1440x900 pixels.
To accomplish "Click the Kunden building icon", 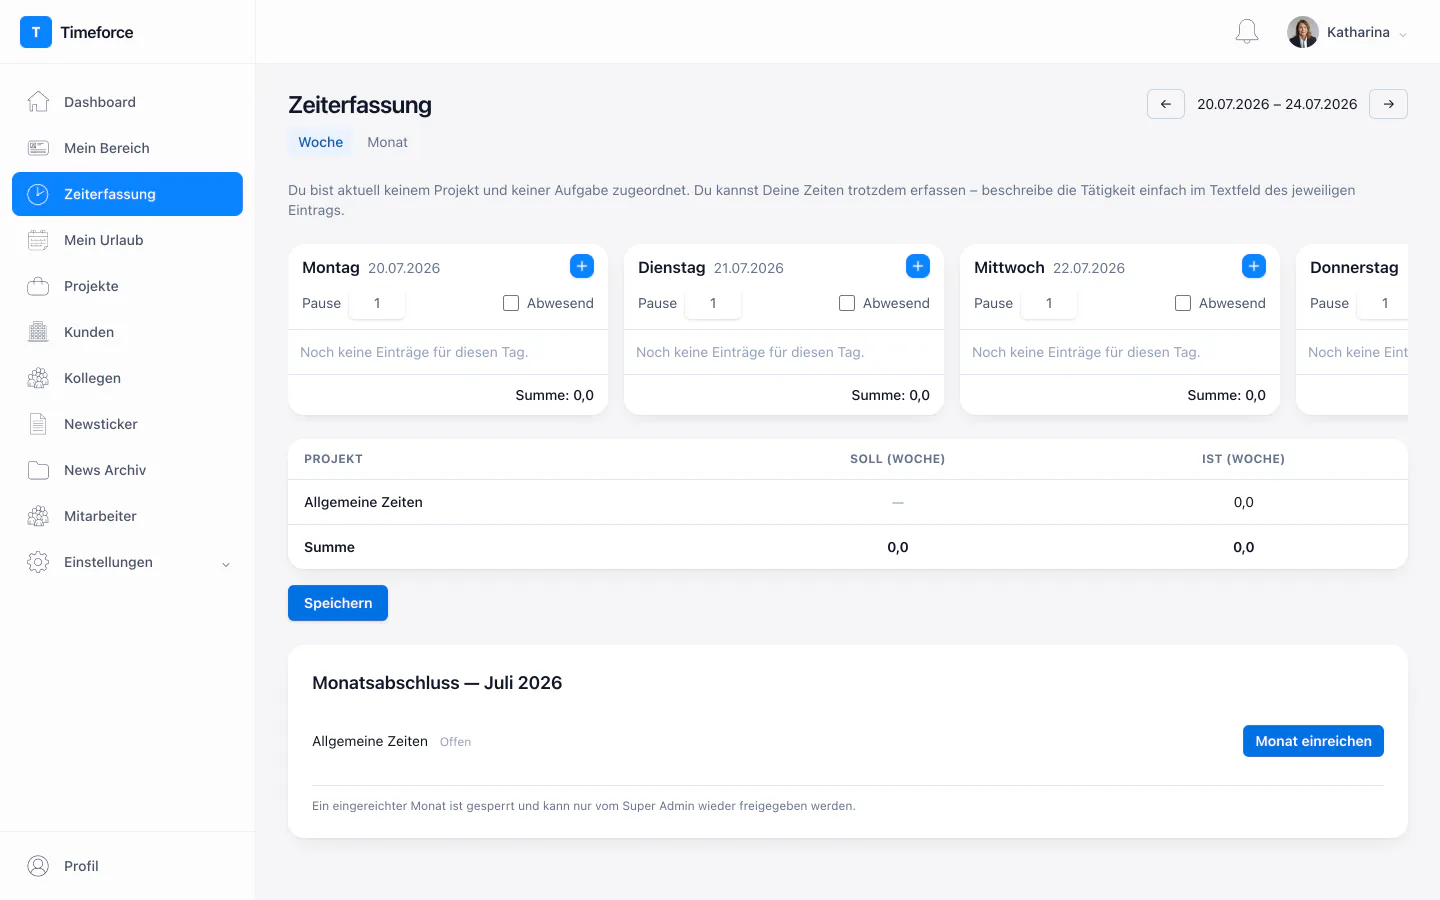I will coord(38,332).
